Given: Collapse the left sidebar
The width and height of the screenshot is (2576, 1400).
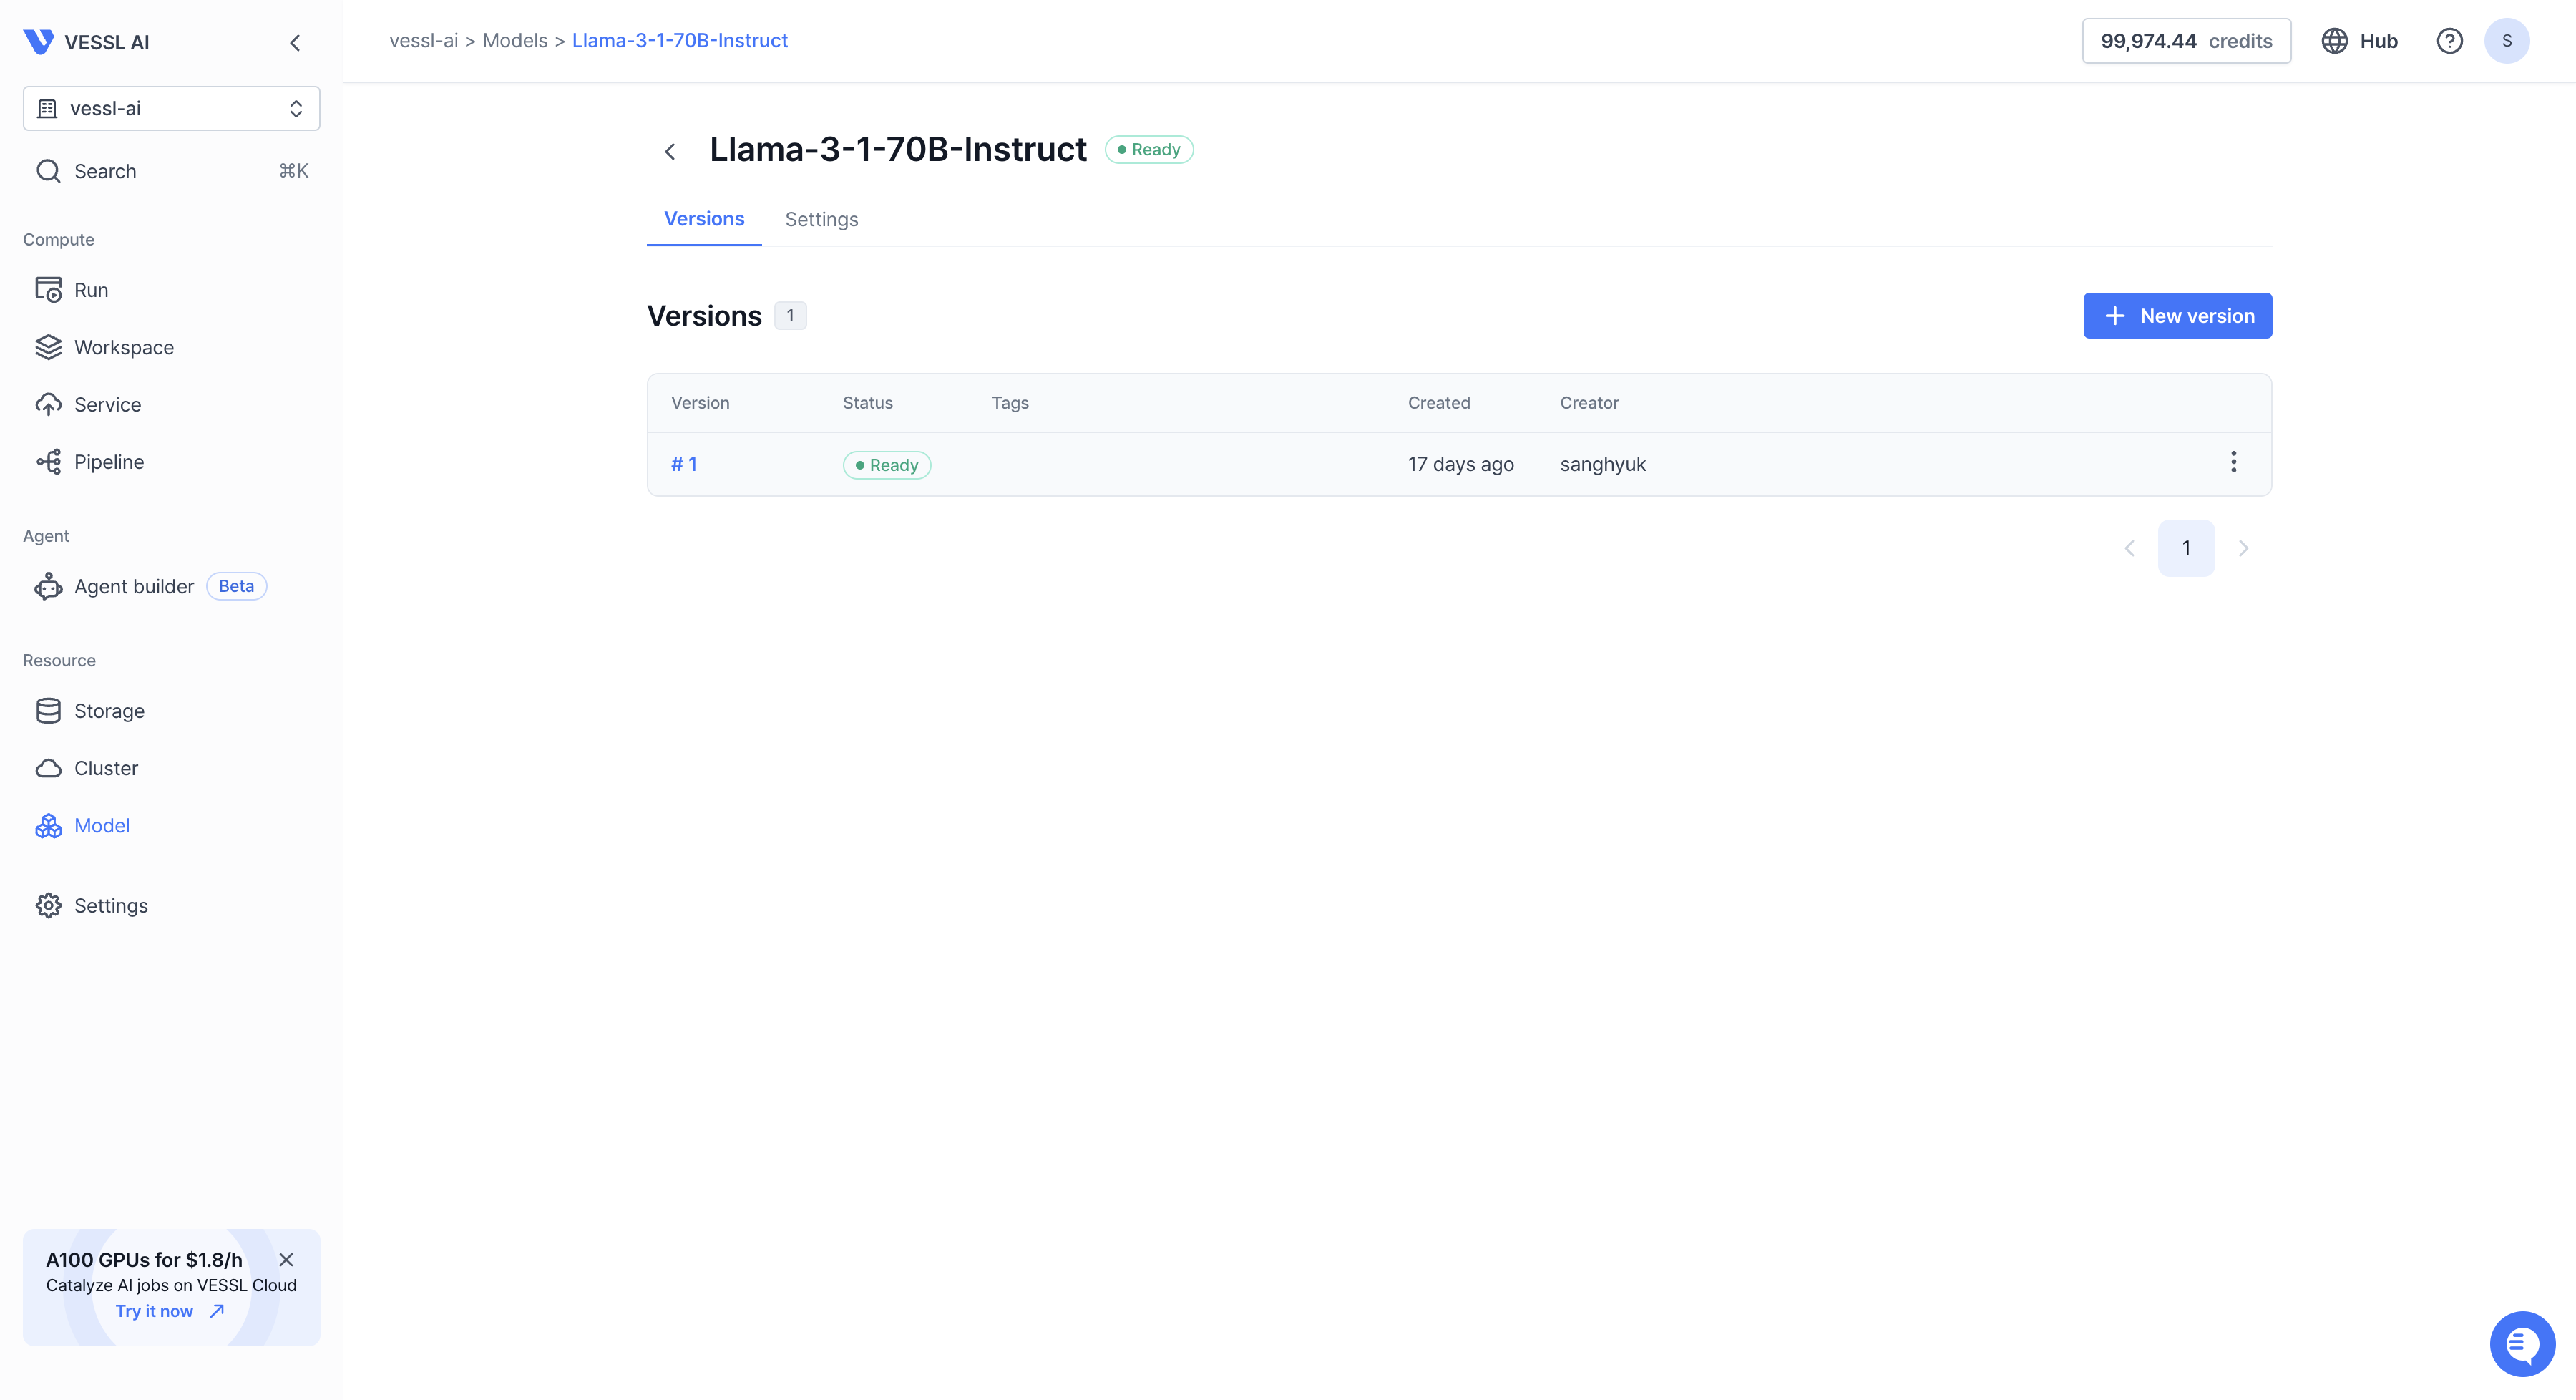Looking at the screenshot, I should 295,42.
